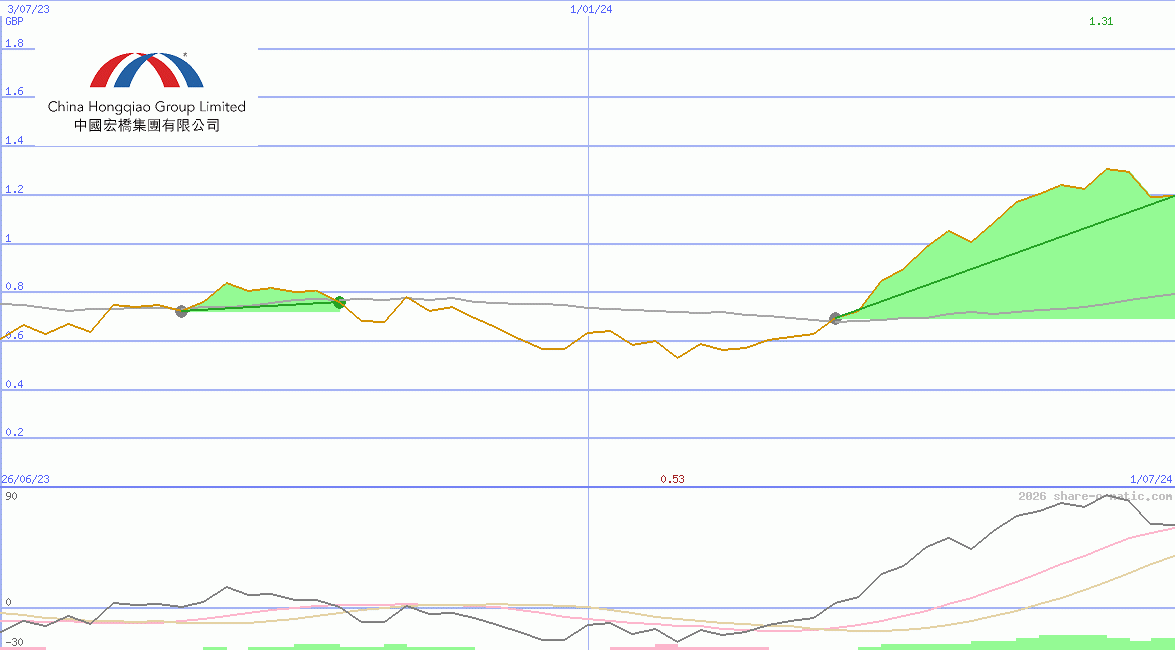Click the 1.31 high value label

point(1101,21)
